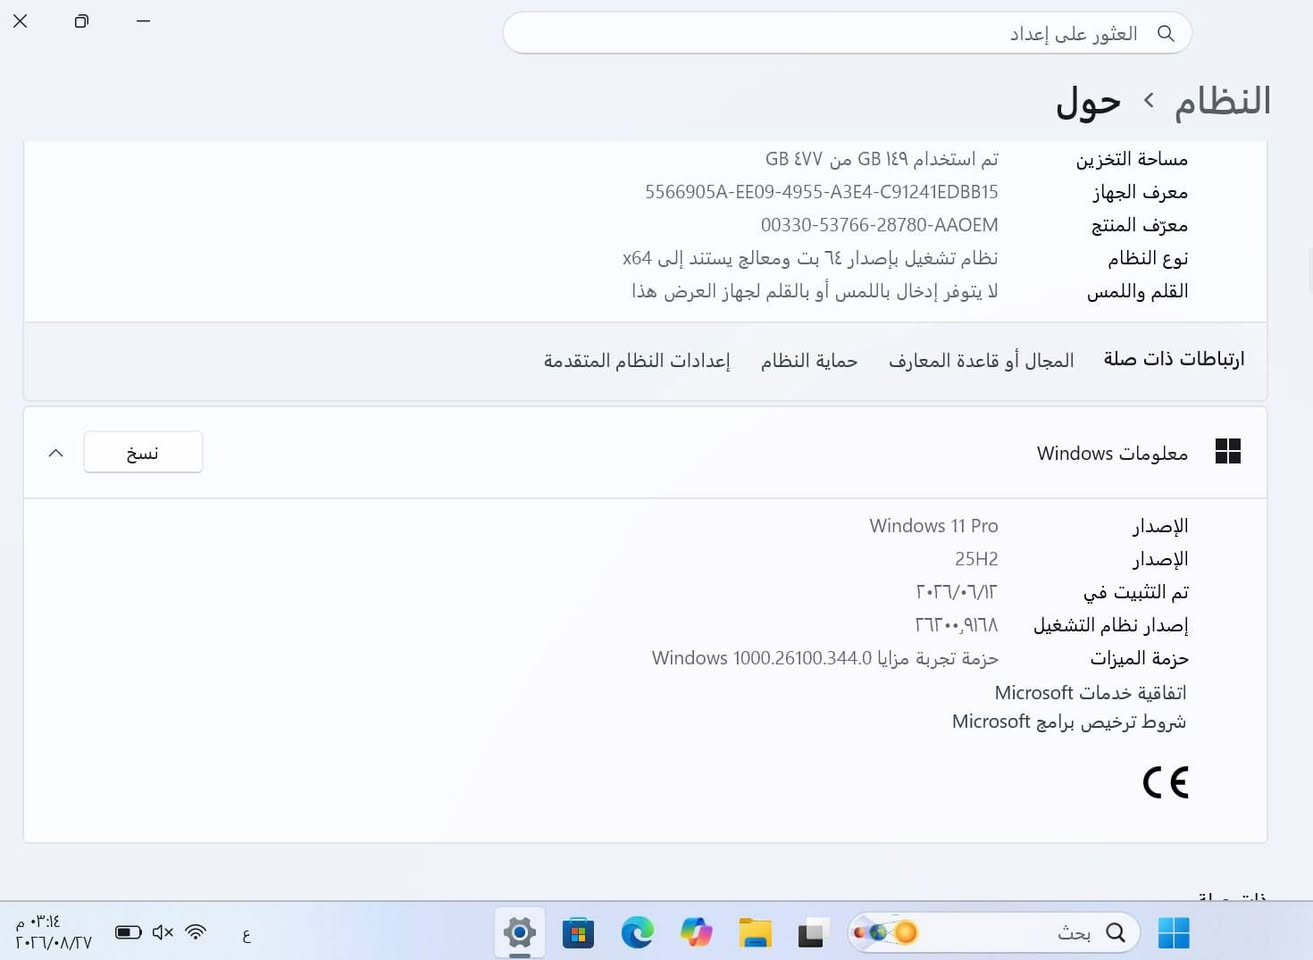This screenshot has height=960, width=1313.
Task: Open اتفاقية خدمات Microsoft link
Action: [1090, 692]
